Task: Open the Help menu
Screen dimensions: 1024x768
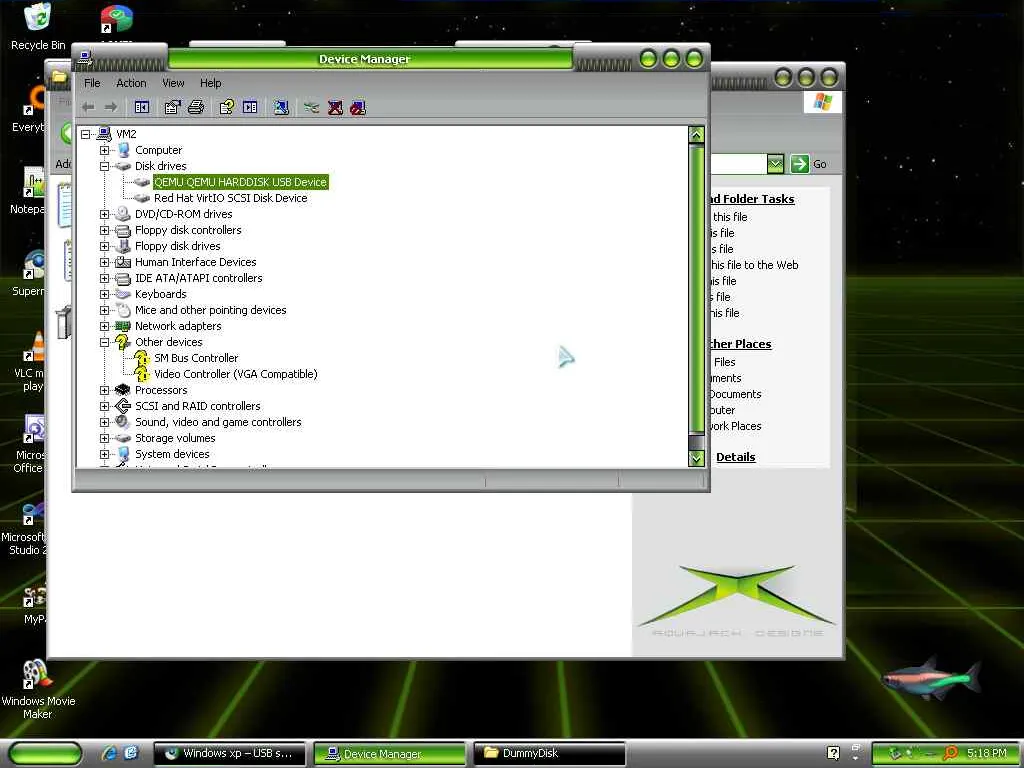Action: click(x=210, y=83)
